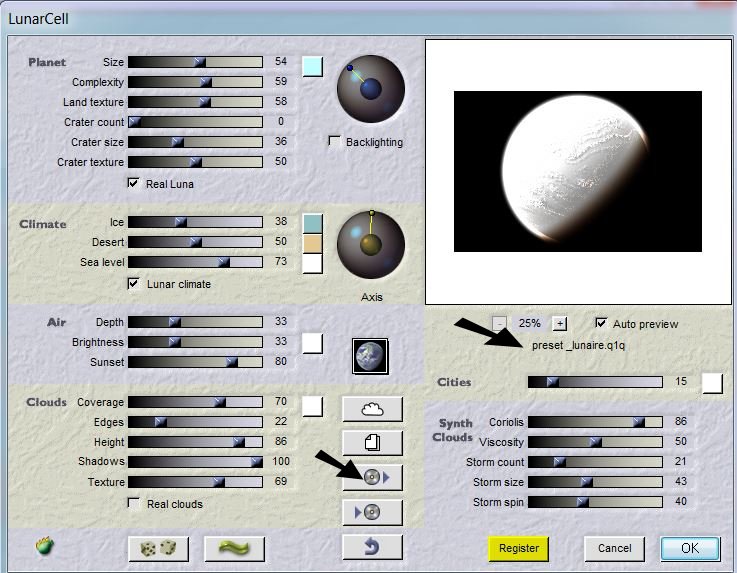Click the Storm spin slider
The height and width of the screenshot is (573, 737).
[596, 502]
